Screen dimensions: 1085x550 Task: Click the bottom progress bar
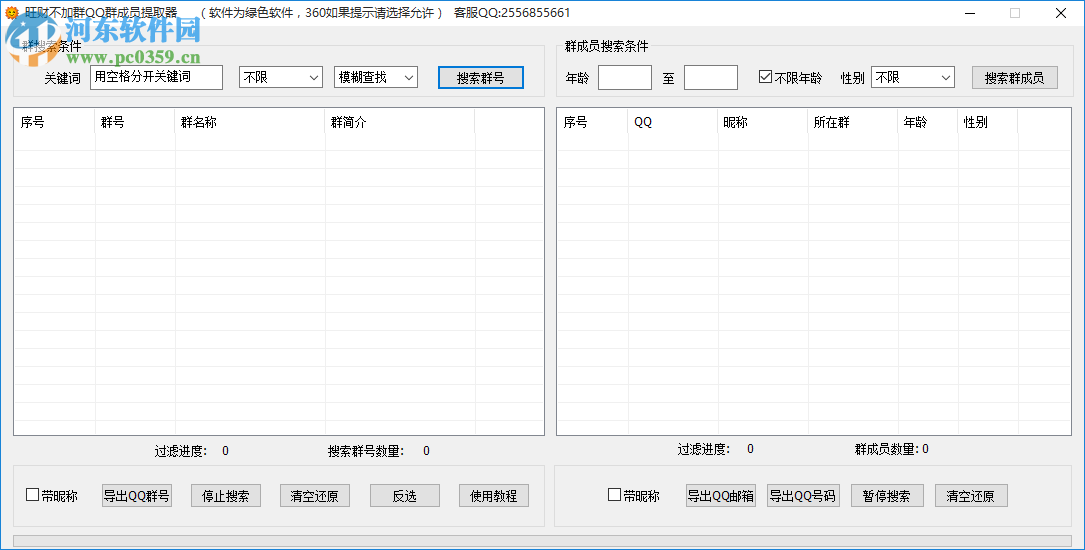542,541
